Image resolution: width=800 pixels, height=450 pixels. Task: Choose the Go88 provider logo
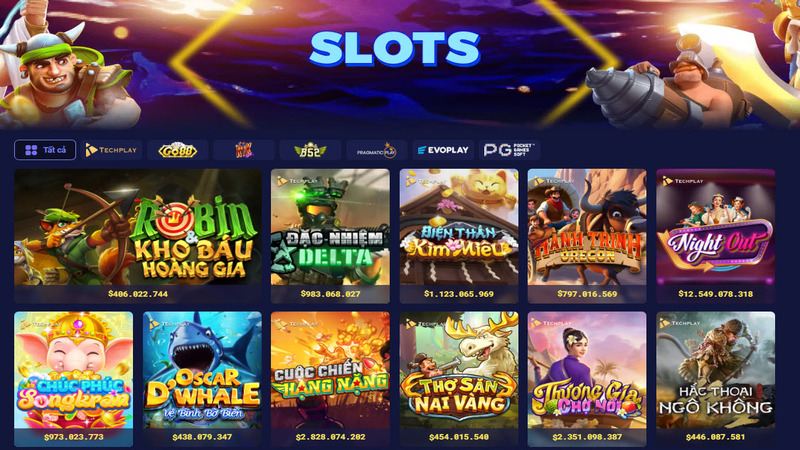tap(178, 150)
